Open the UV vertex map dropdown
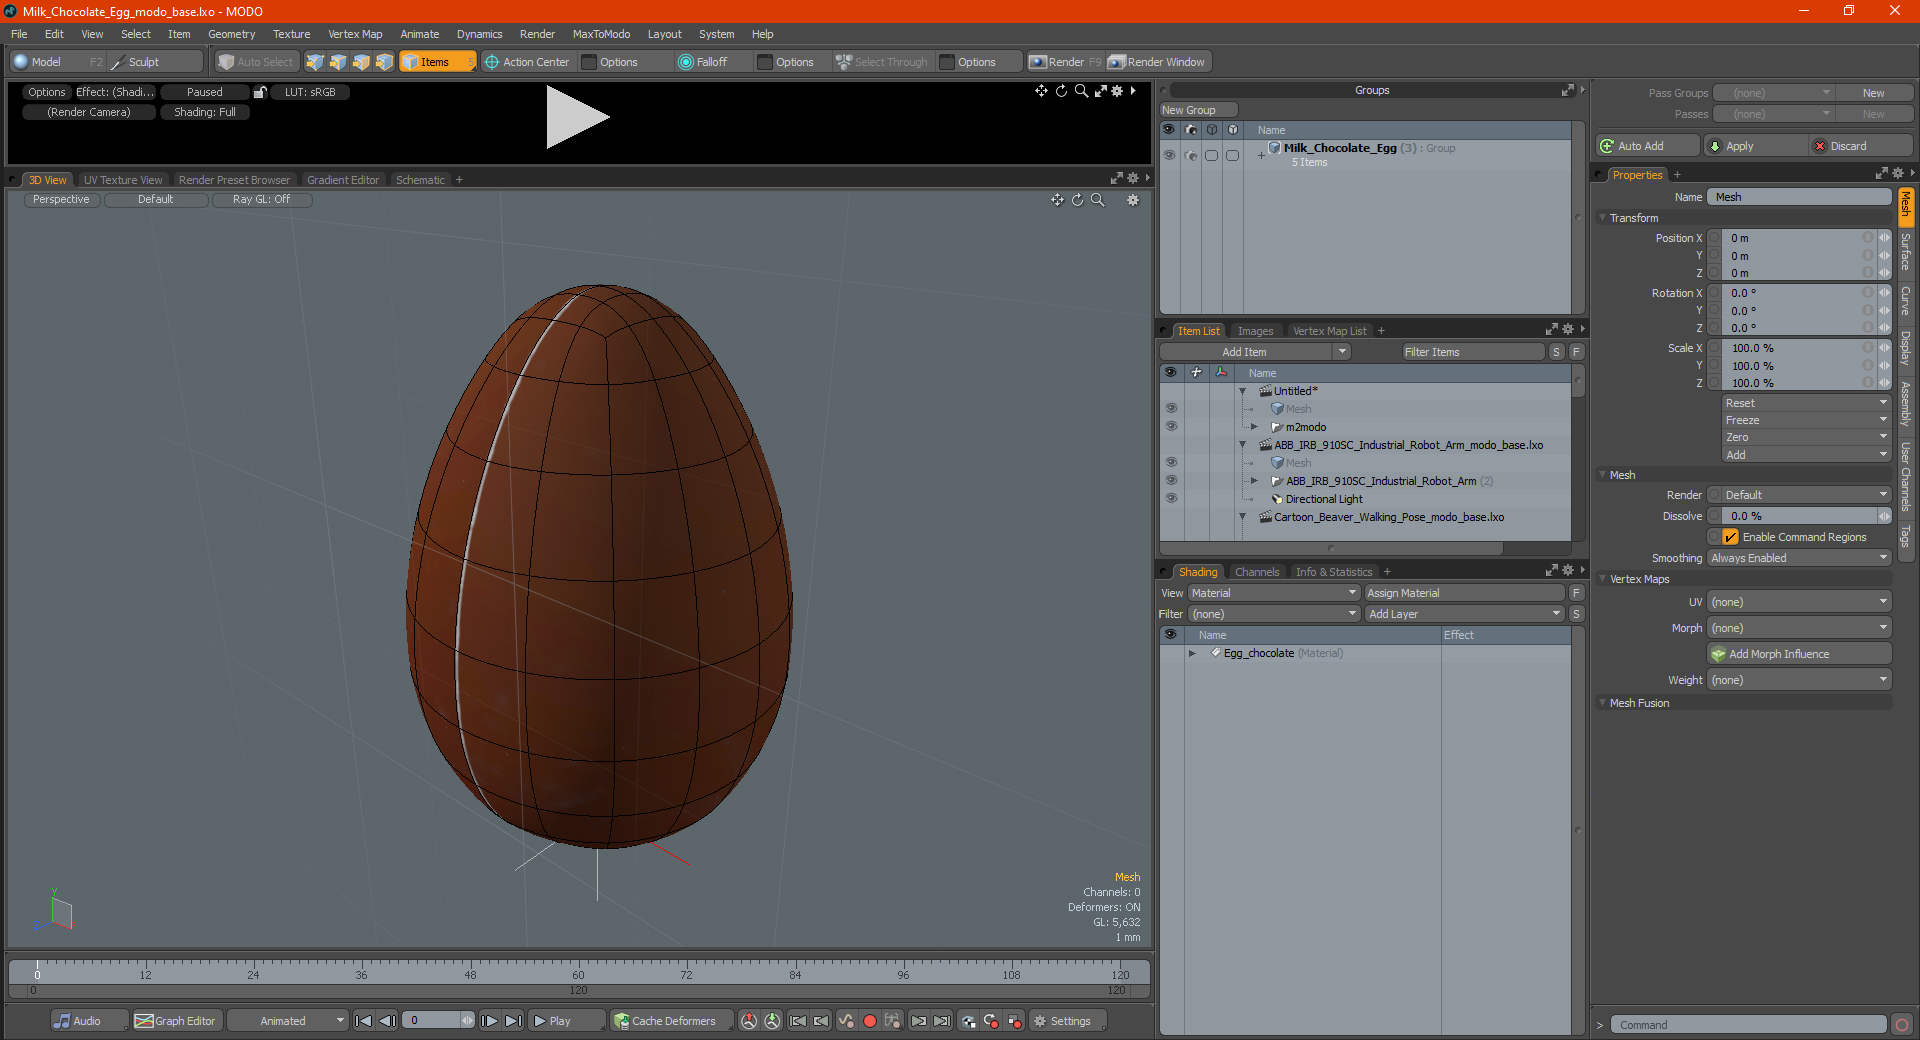1920x1040 pixels. tap(1799, 602)
